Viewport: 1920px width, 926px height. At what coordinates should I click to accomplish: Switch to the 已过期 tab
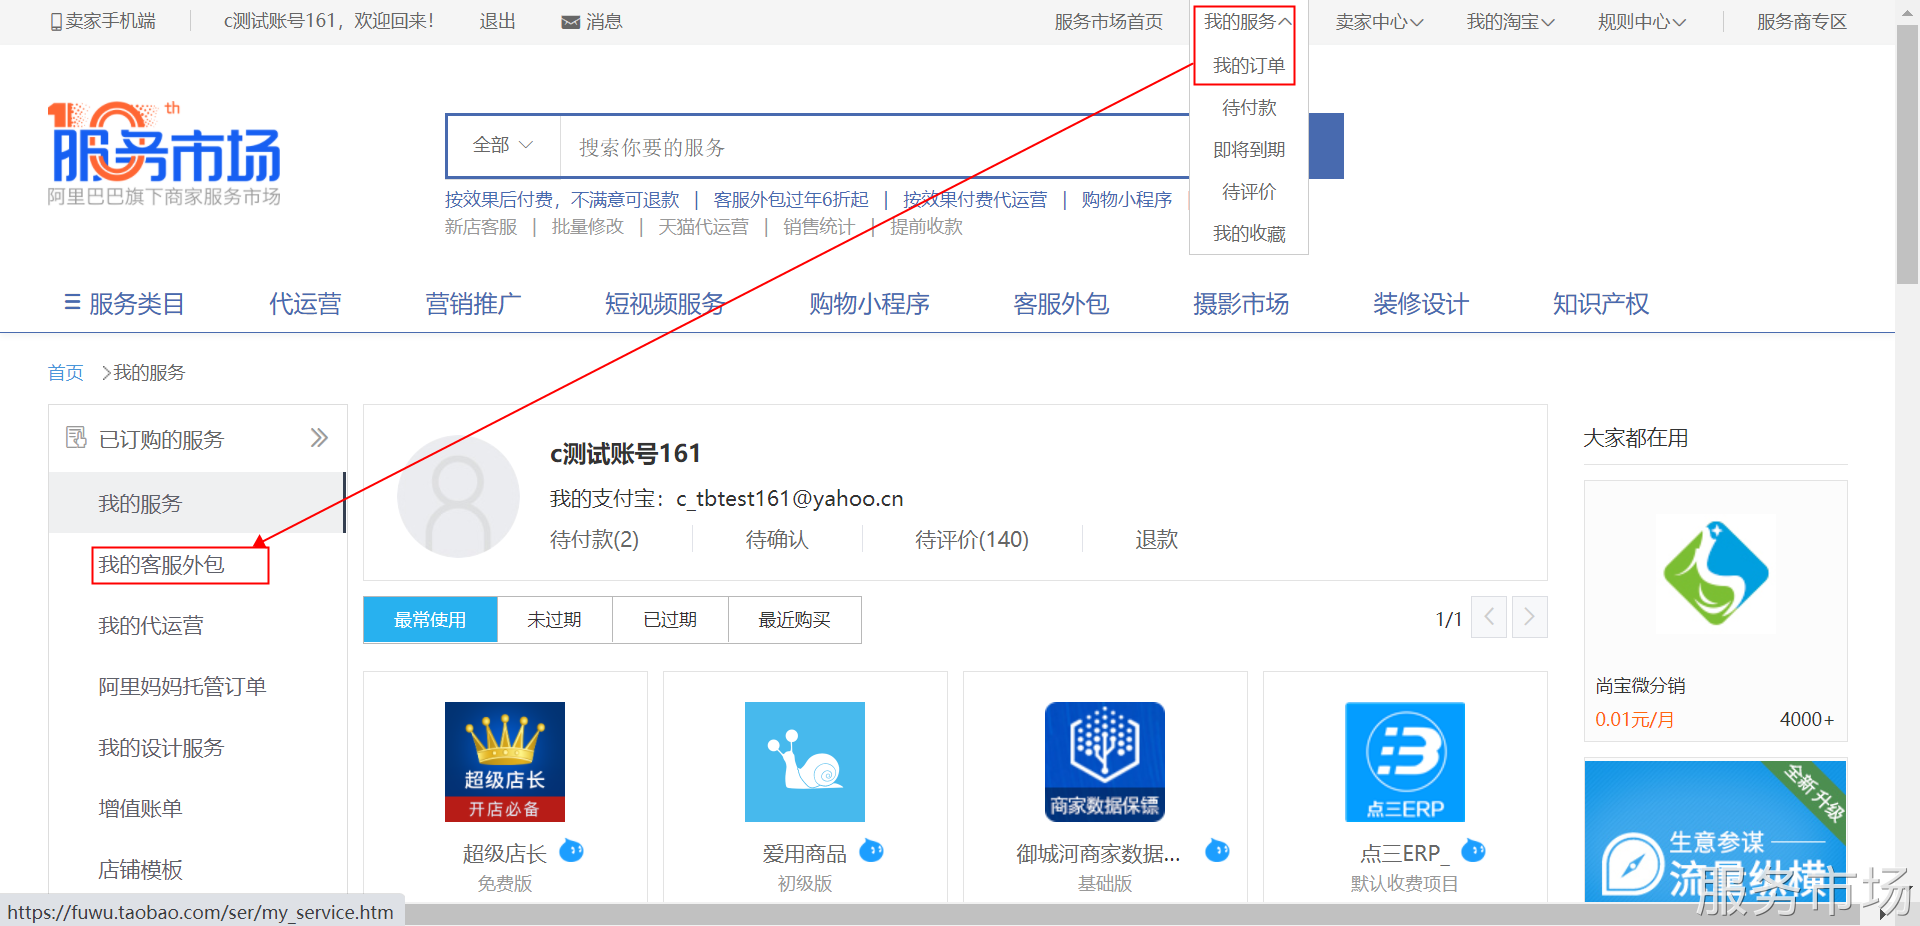point(671,620)
